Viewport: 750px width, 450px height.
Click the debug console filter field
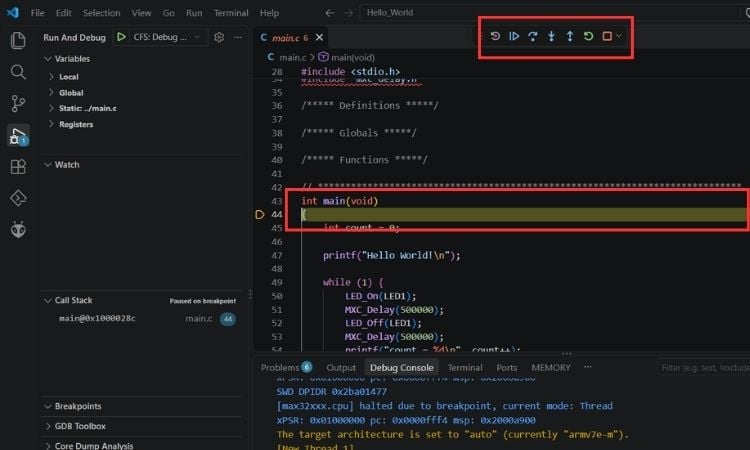click(x=704, y=367)
